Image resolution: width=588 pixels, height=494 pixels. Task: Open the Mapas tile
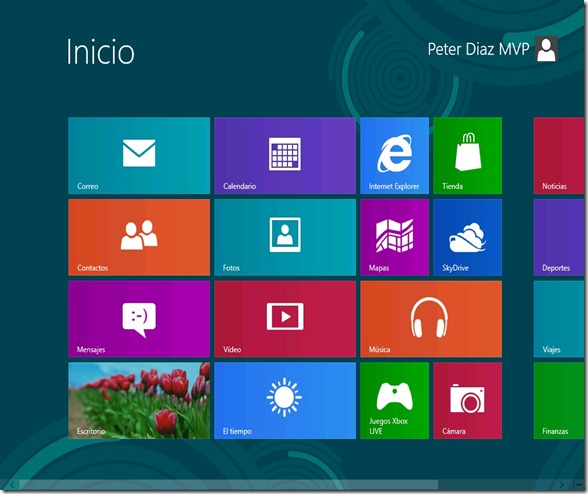point(394,237)
